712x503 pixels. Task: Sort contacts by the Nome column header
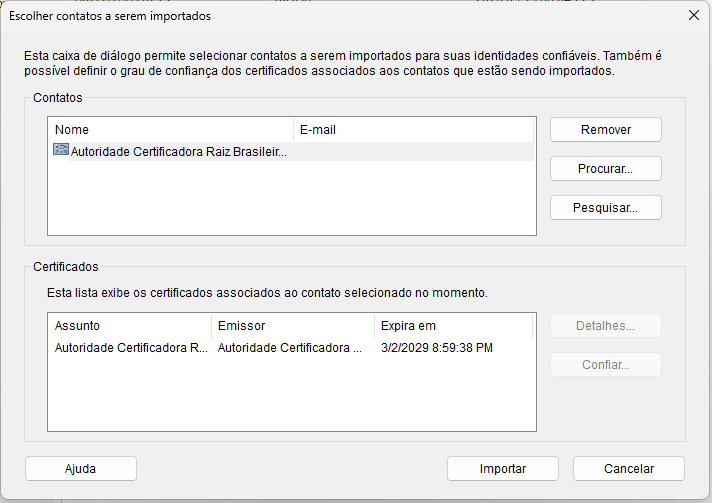[171, 130]
